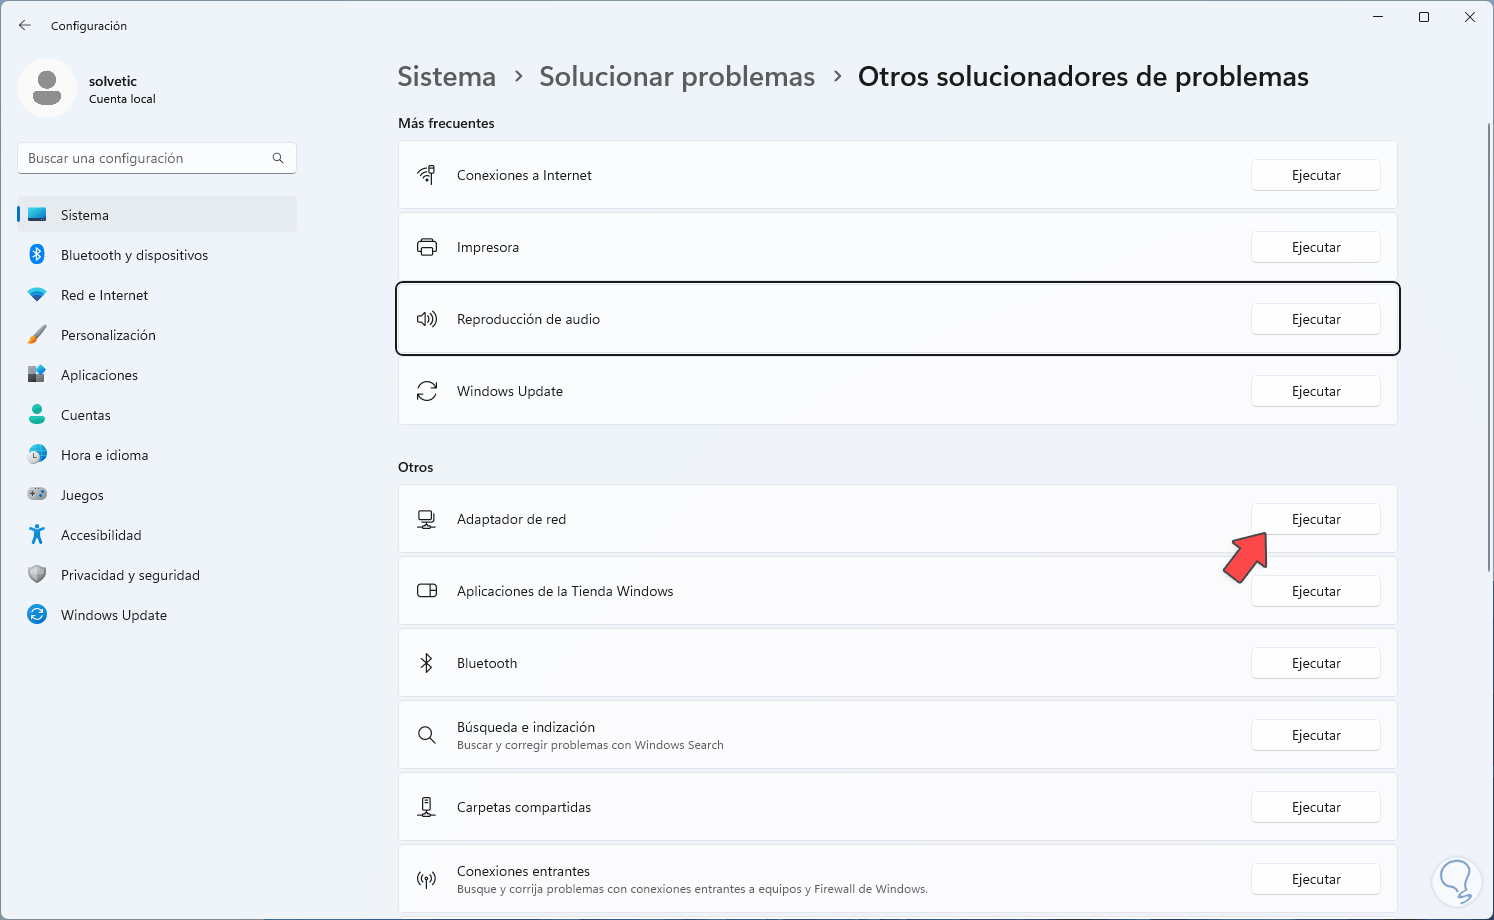Open the Juegos section
The width and height of the screenshot is (1494, 920).
tap(82, 495)
